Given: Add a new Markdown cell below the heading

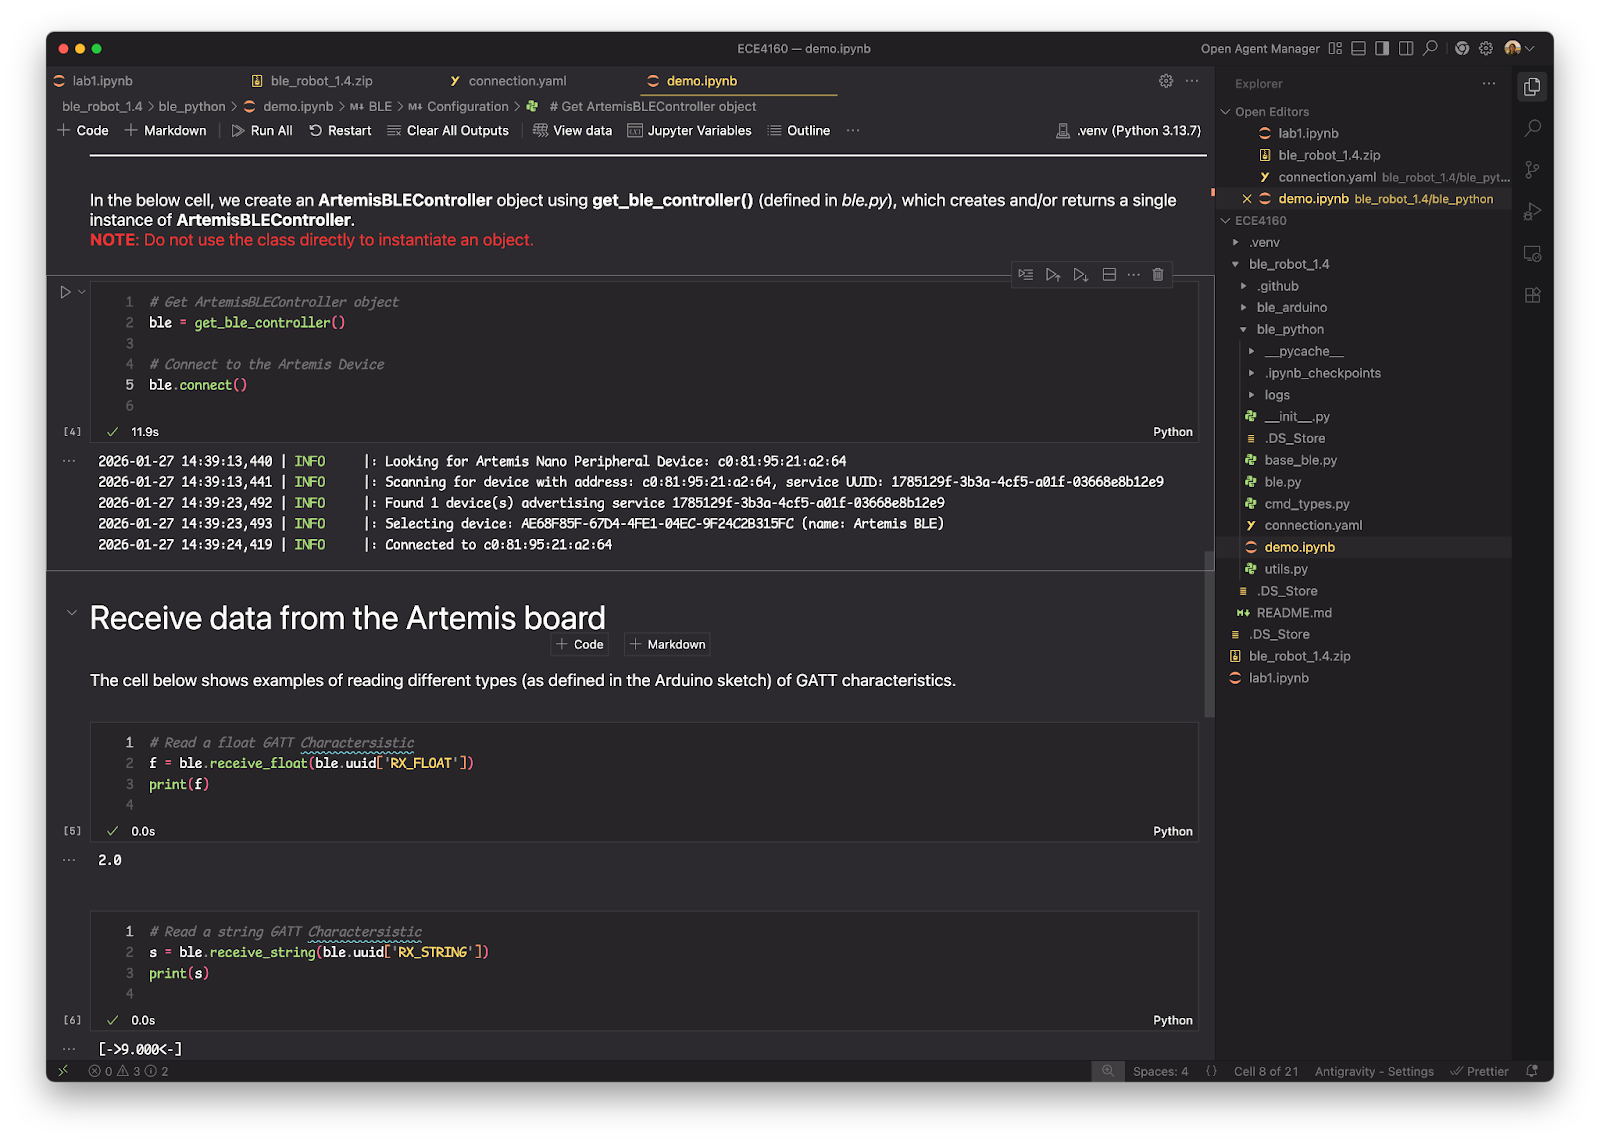Looking at the screenshot, I should point(667,644).
